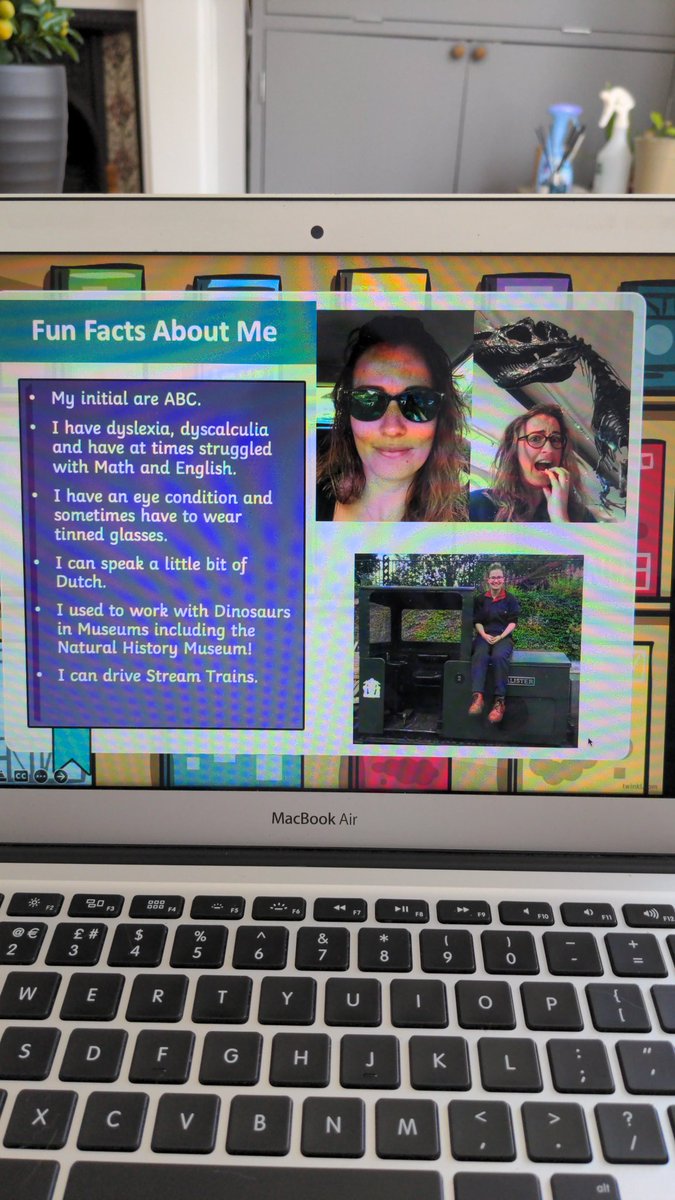The width and height of the screenshot is (675, 1200).
Task: Click the 'Fun Facts About Me' slide title
Action: (x=153, y=331)
